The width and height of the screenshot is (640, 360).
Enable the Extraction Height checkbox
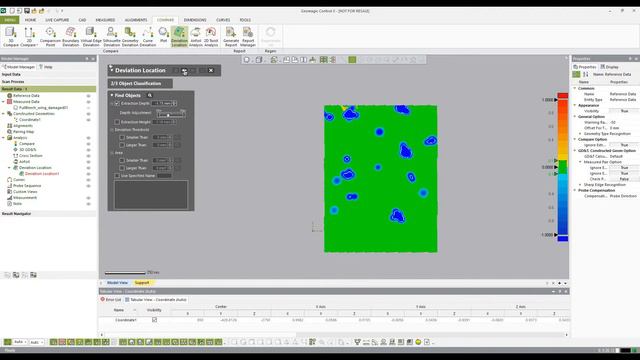(117, 122)
